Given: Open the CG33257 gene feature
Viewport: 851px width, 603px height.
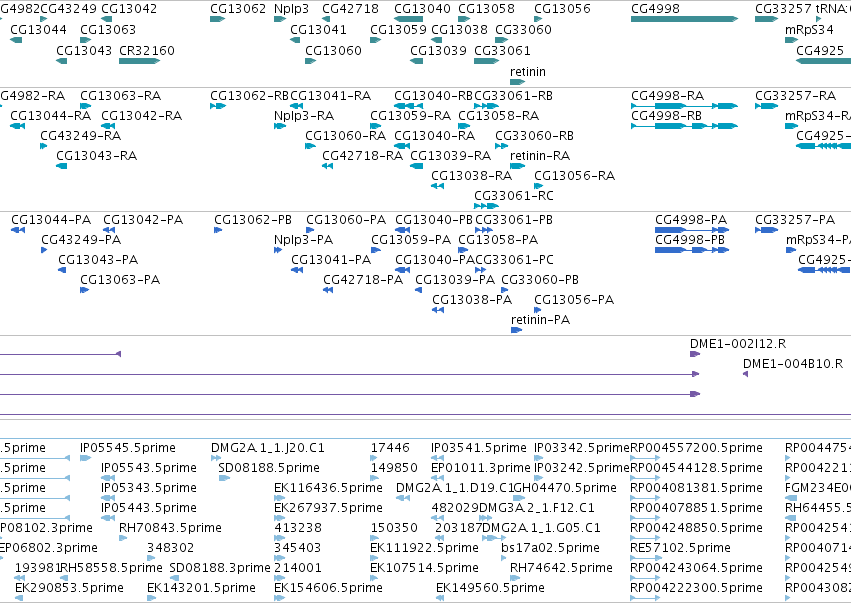Looking at the screenshot, I should (x=766, y=19).
